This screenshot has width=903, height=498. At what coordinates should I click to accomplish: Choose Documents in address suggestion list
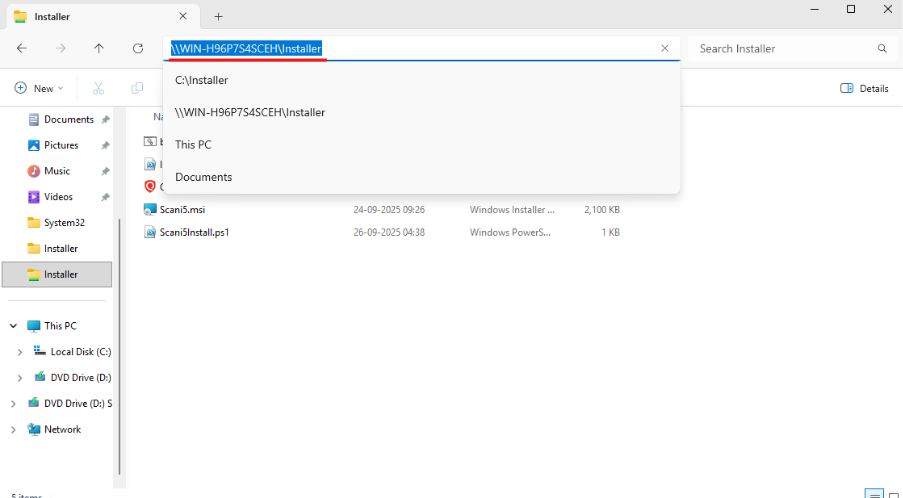(203, 177)
